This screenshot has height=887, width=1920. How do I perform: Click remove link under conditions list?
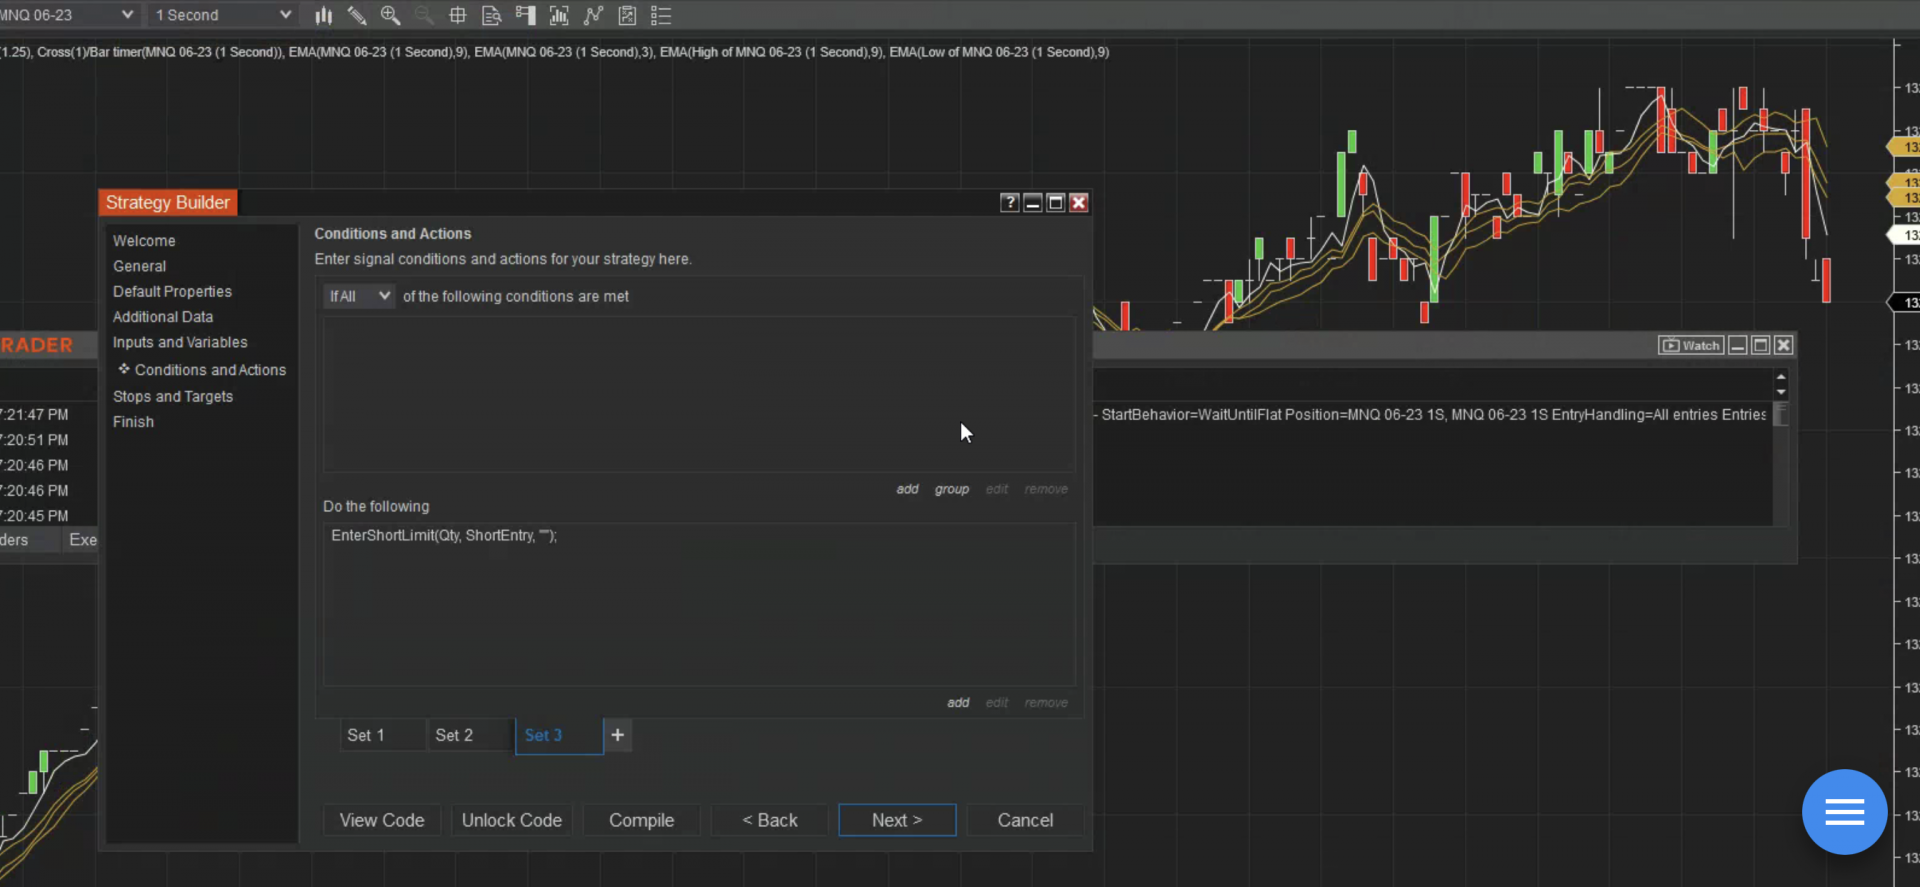pyautogui.click(x=1046, y=489)
